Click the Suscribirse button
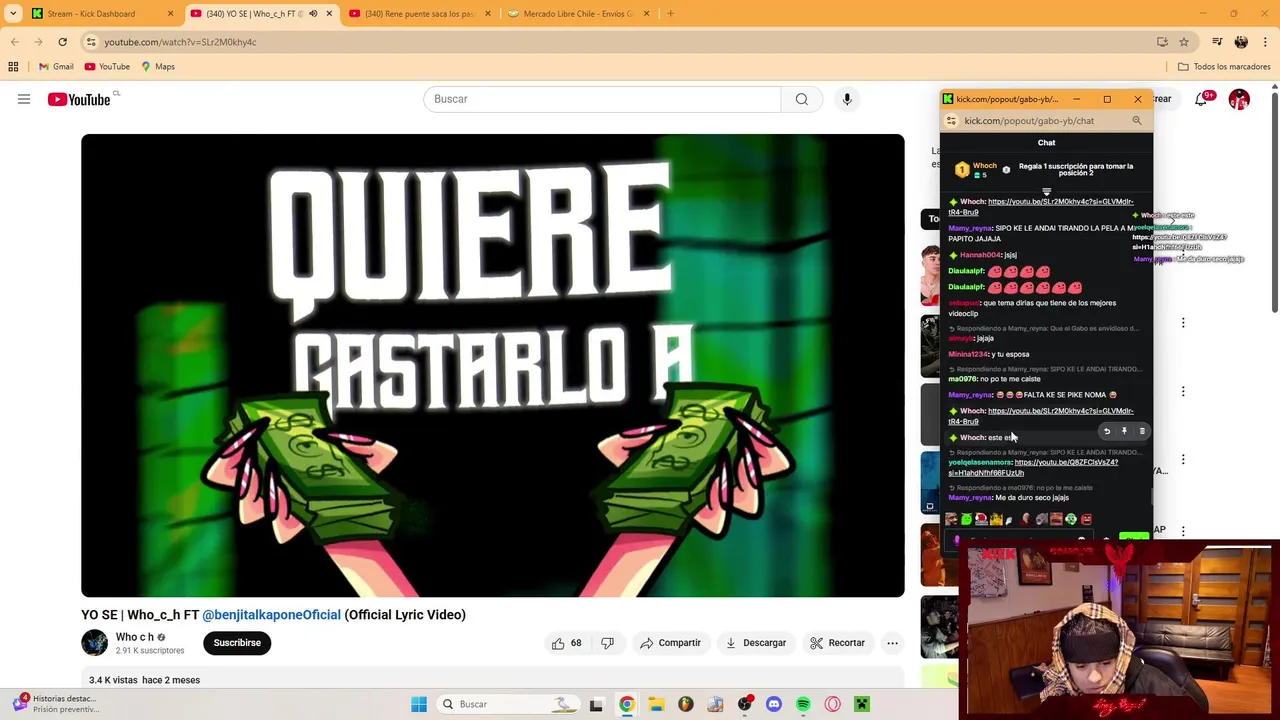 coord(237,643)
